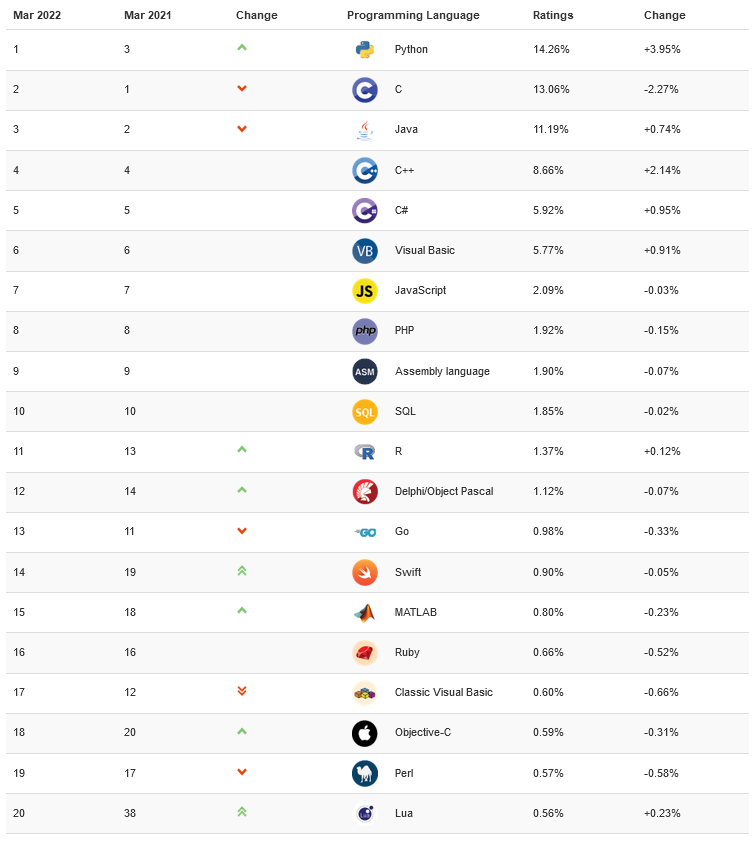Screen dimensions: 756x848
Task: Click the Java coffee cup icon
Action: [364, 130]
